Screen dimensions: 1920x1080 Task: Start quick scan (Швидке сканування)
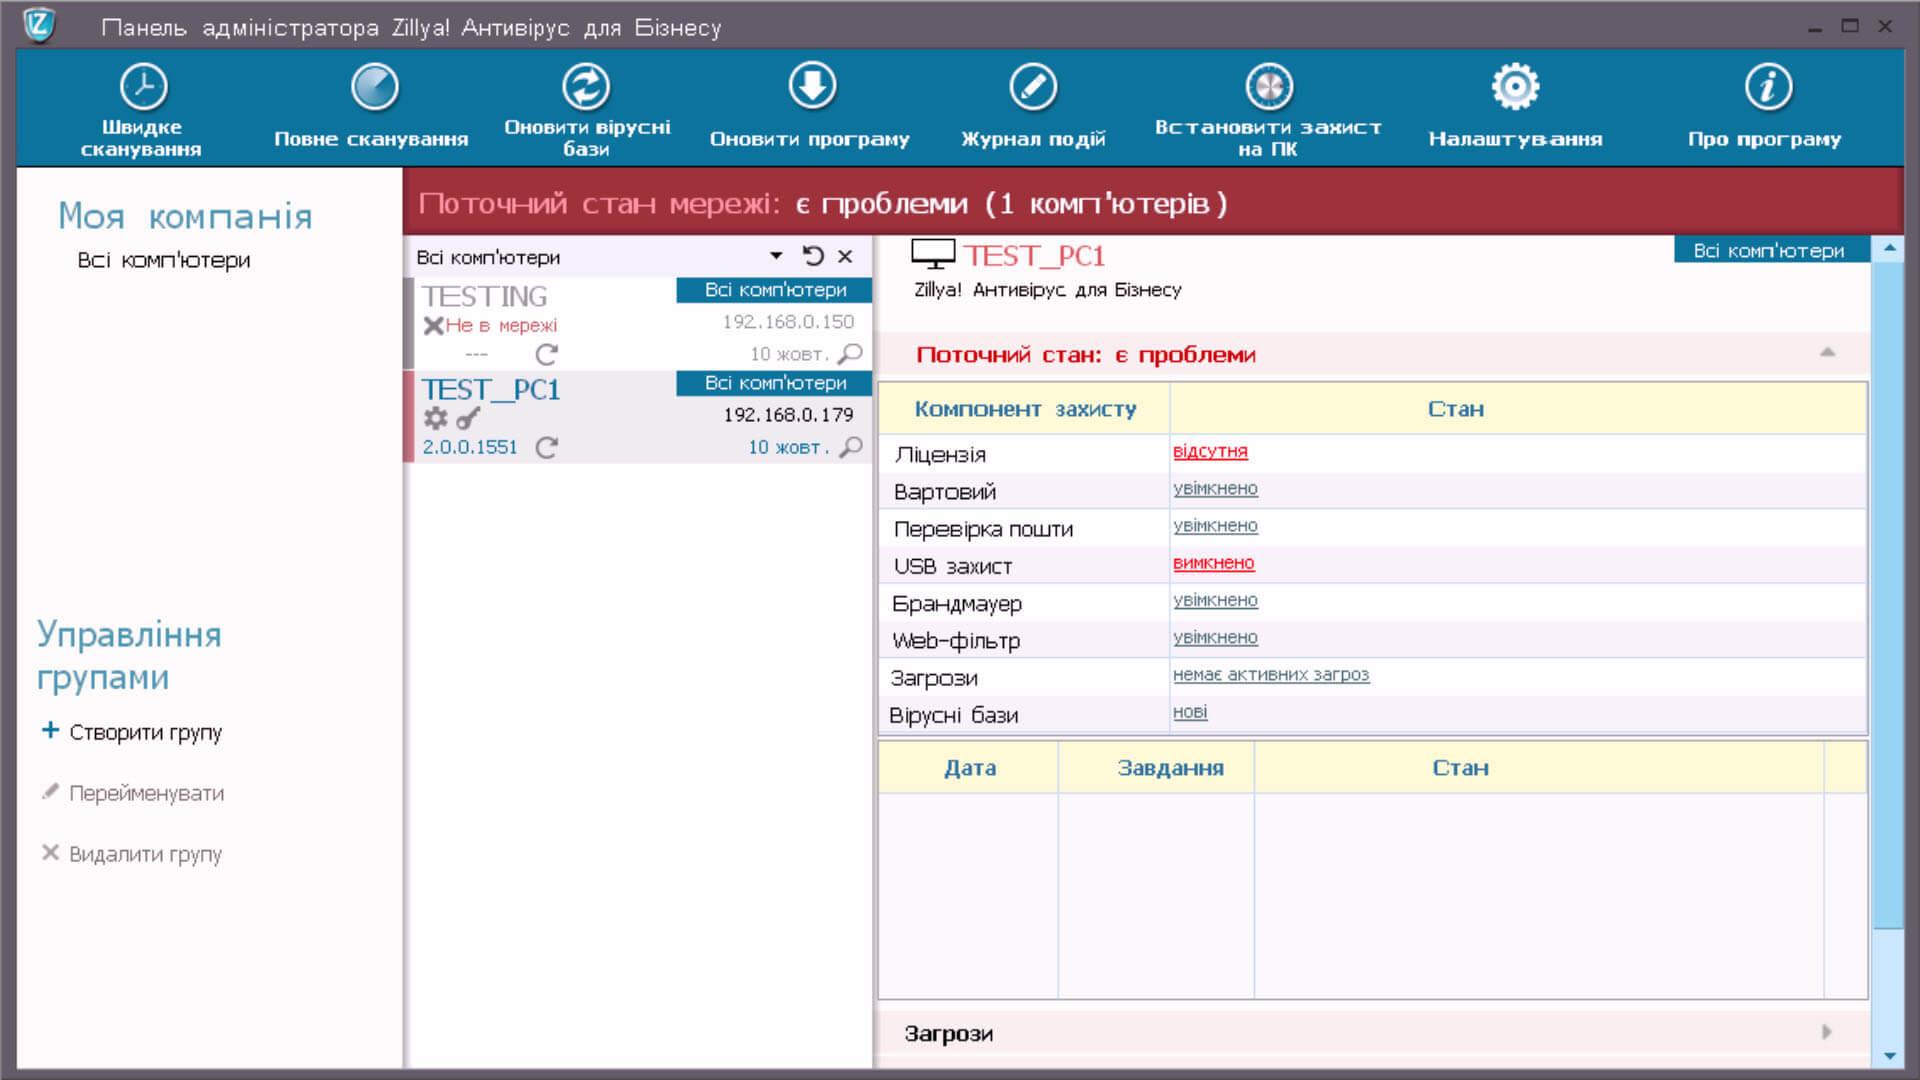142,109
